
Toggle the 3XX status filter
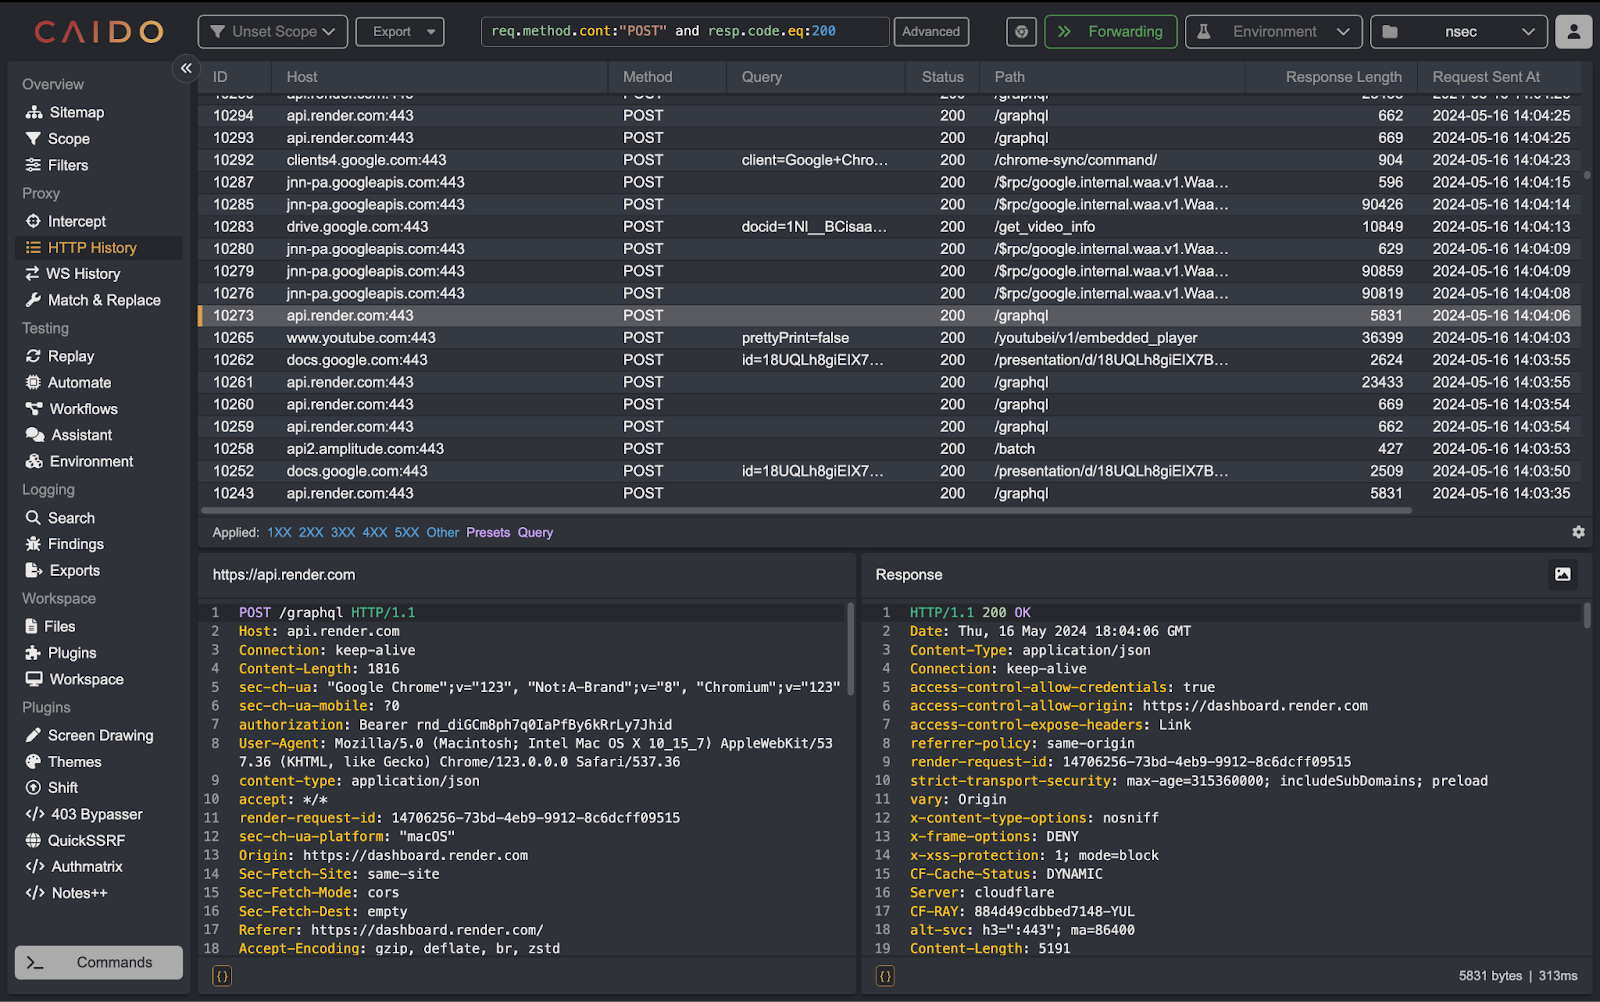click(343, 533)
